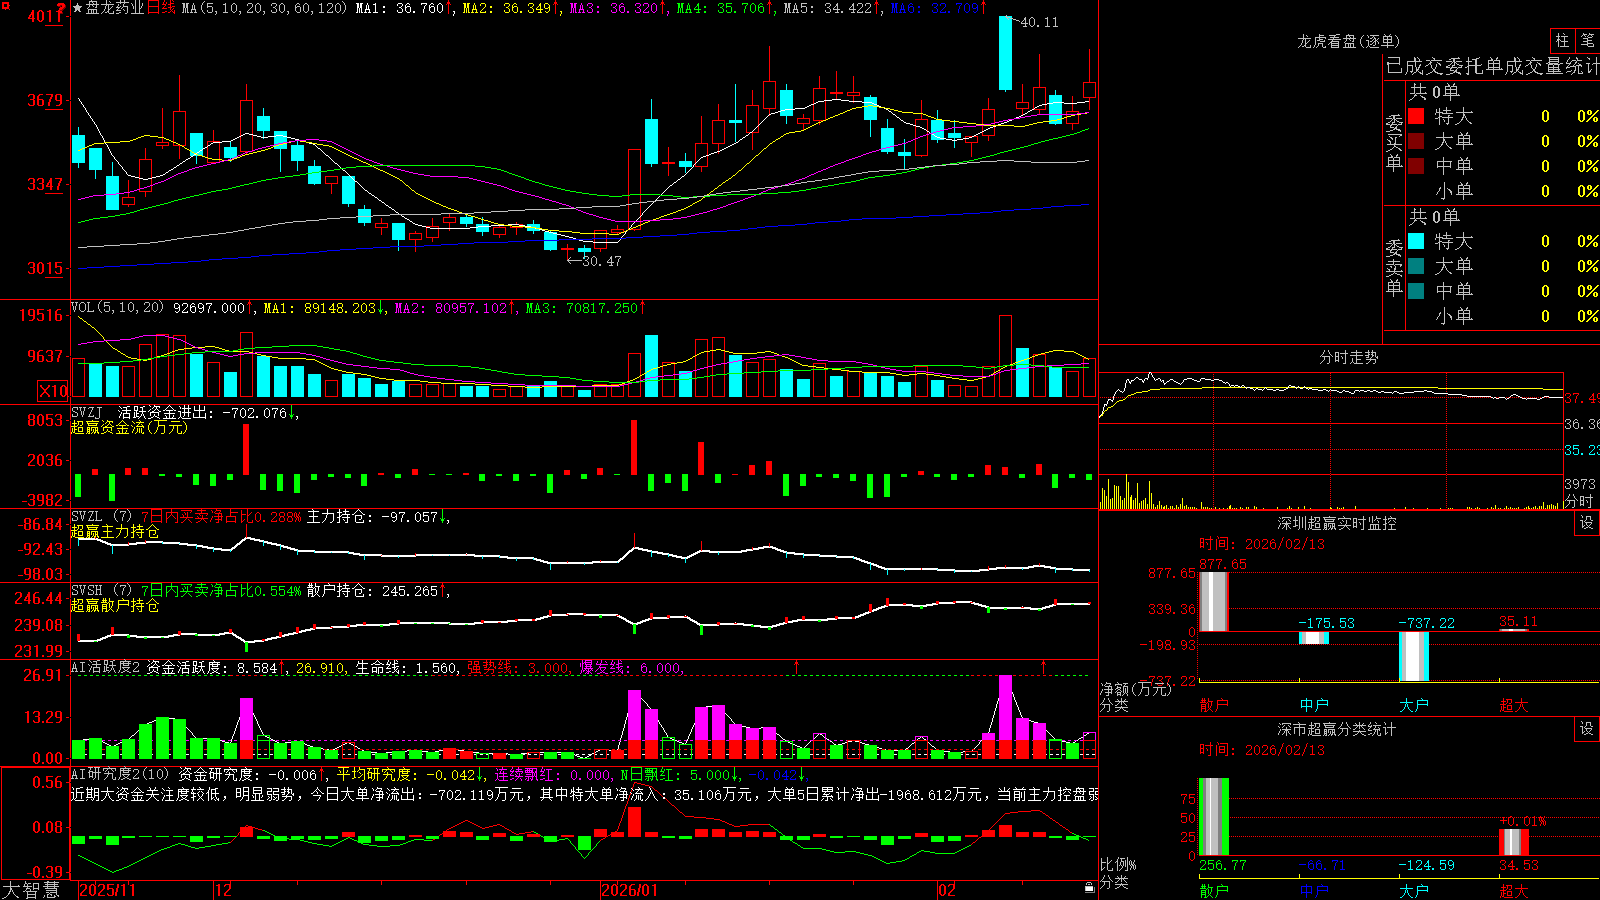Click the X10 volume scale marker
1600x900 pixels.
[53, 391]
